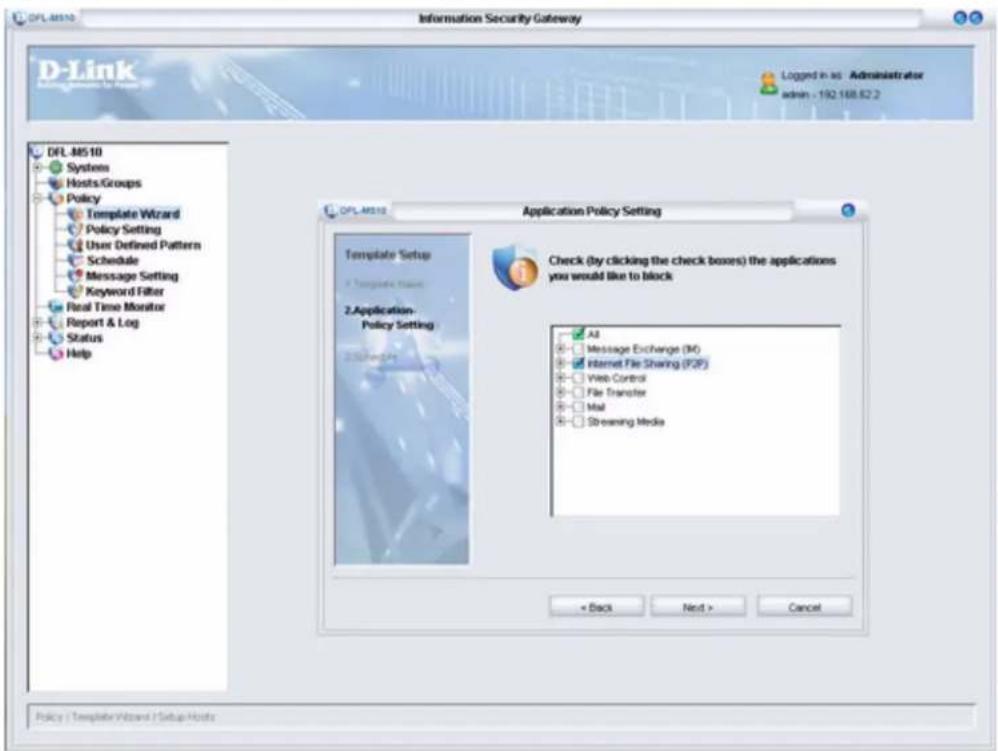Click the Next button
This screenshot has width=998, height=751.
pos(698,607)
